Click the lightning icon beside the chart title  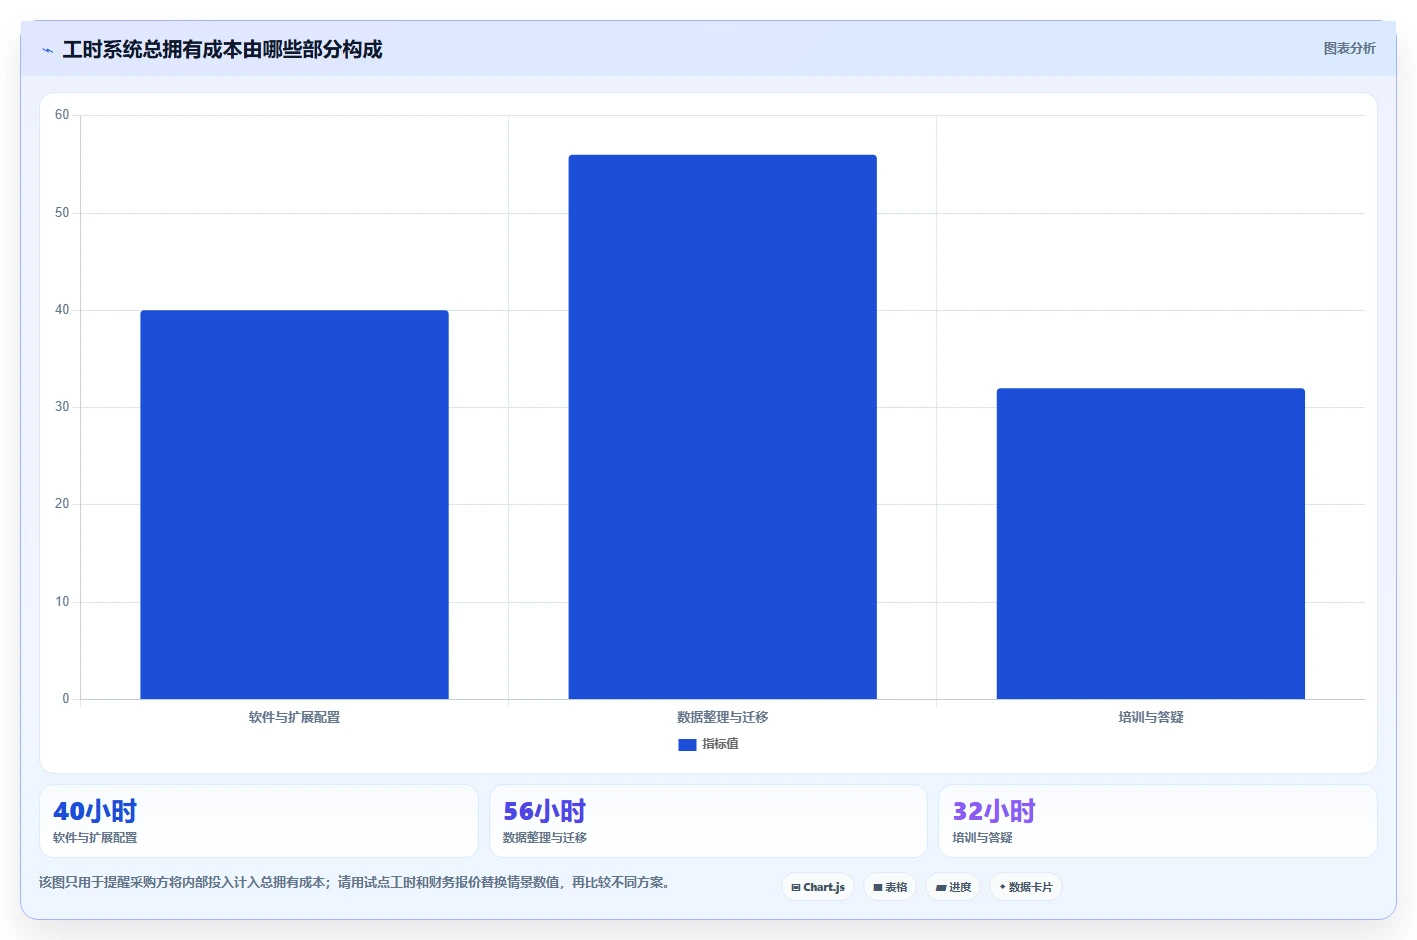click(47, 50)
